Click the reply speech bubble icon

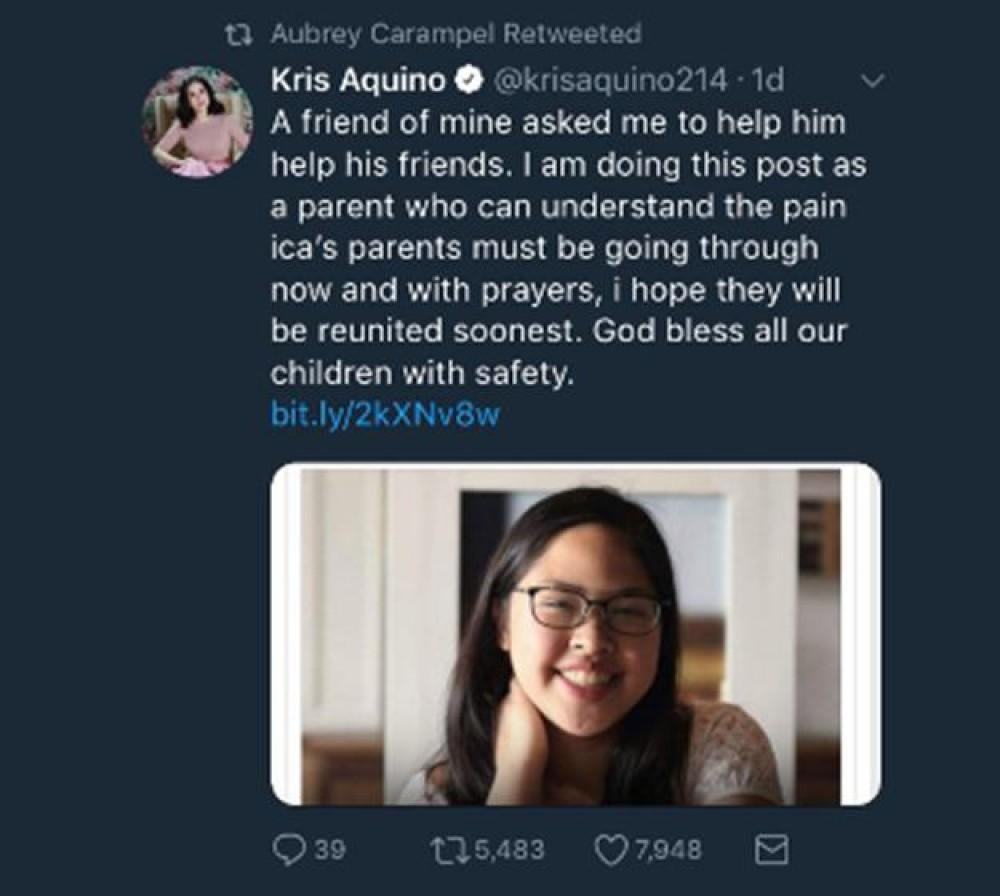click(287, 850)
